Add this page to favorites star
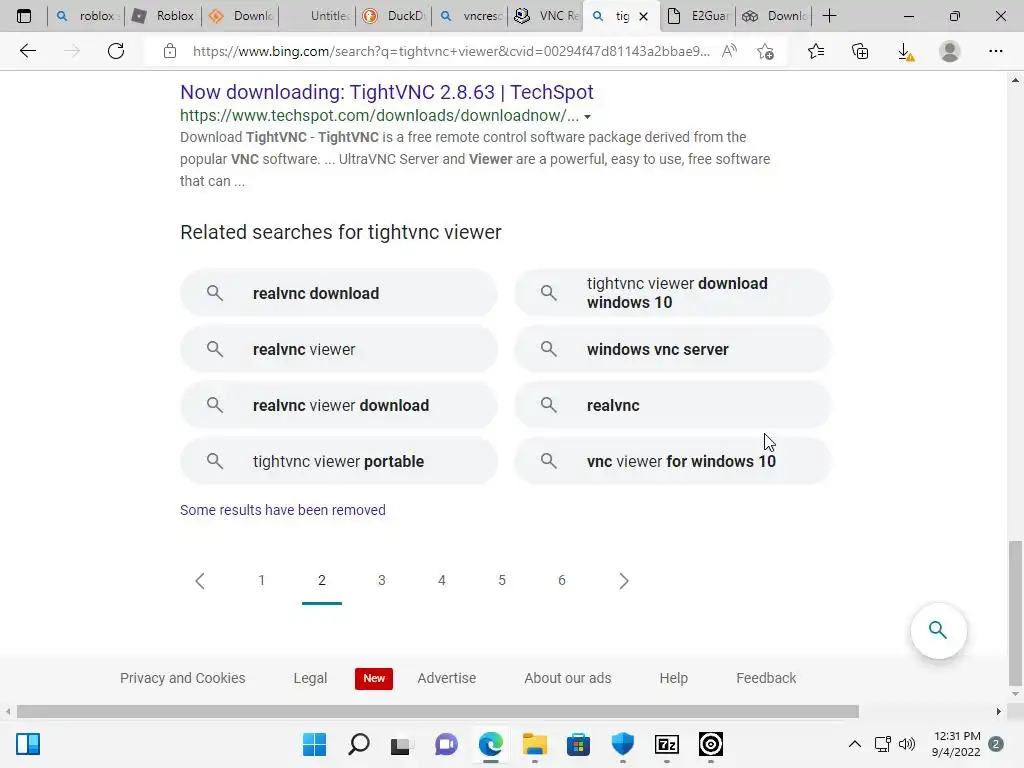Viewport: 1024px width, 768px height. (x=765, y=51)
